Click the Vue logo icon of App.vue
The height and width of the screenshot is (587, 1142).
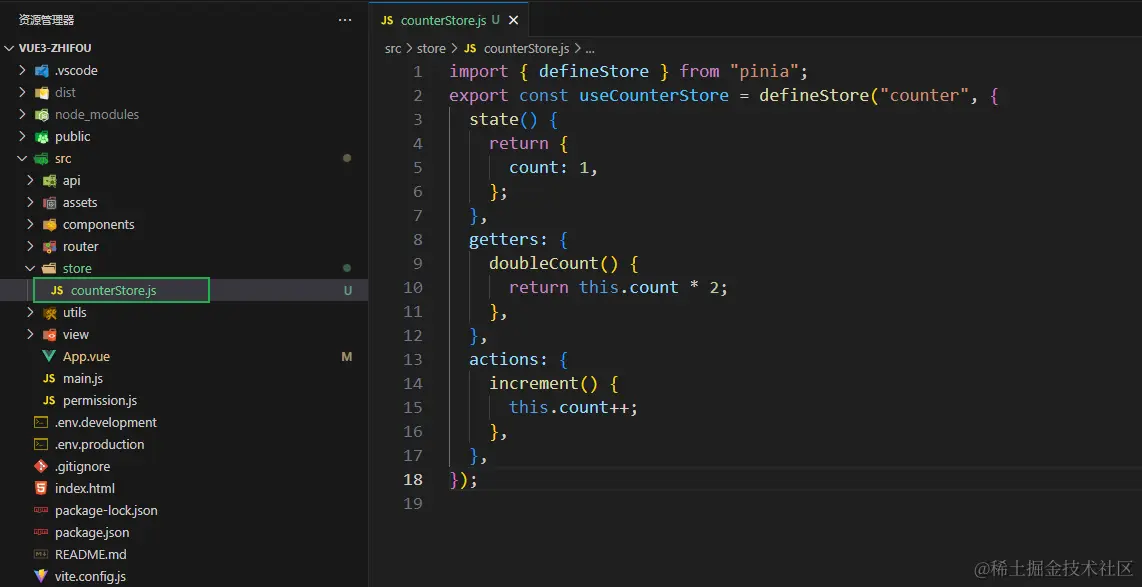[x=50, y=356]
